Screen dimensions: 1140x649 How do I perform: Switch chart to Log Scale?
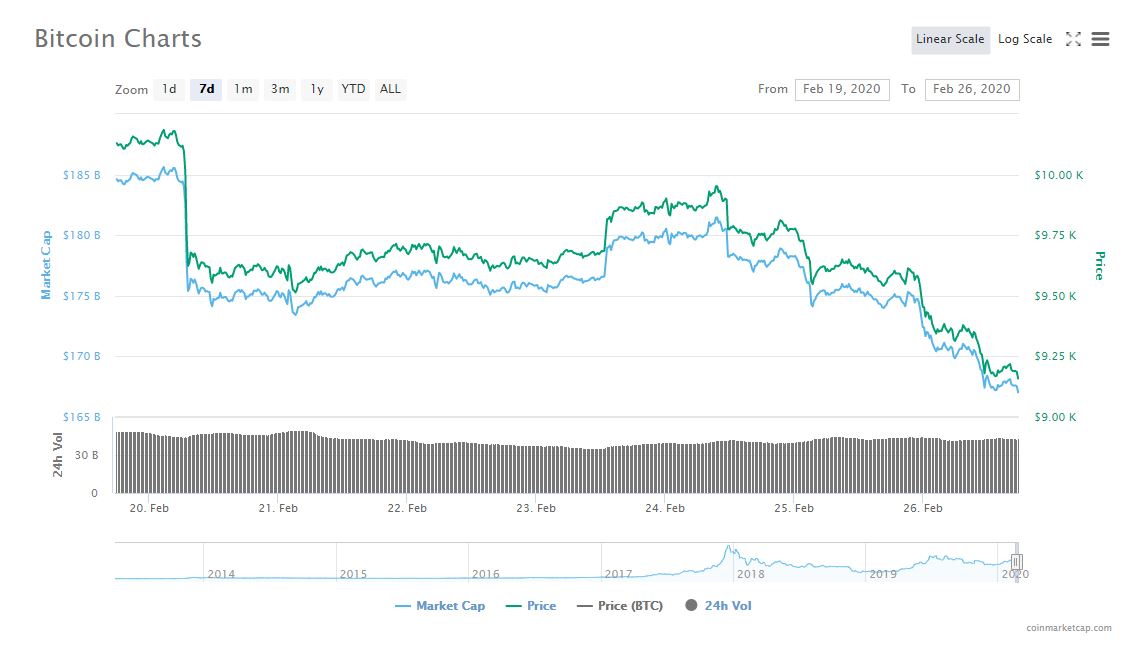pyautogui.click(x=1025, y=39)
